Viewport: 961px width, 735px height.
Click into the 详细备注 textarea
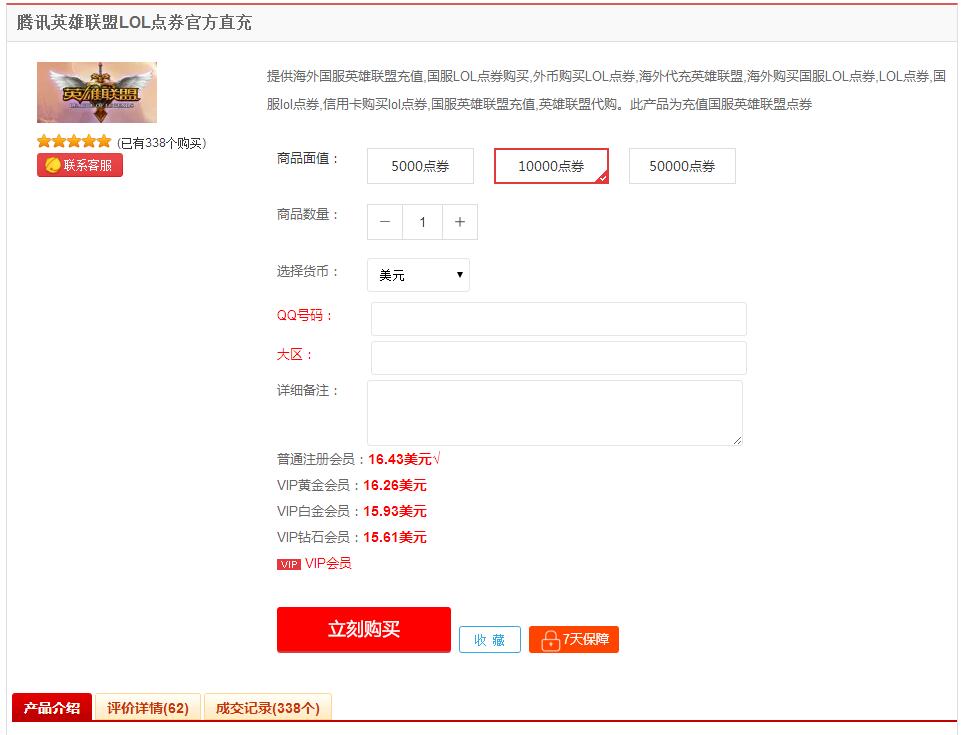pyautogui.click(x=555, y=413)
